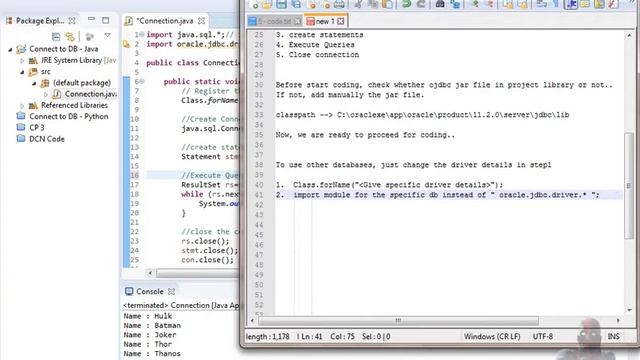Click the Redo arrow icon in Notepad++
This screenshot has height=360, width=640.
(x=421, y=4)
